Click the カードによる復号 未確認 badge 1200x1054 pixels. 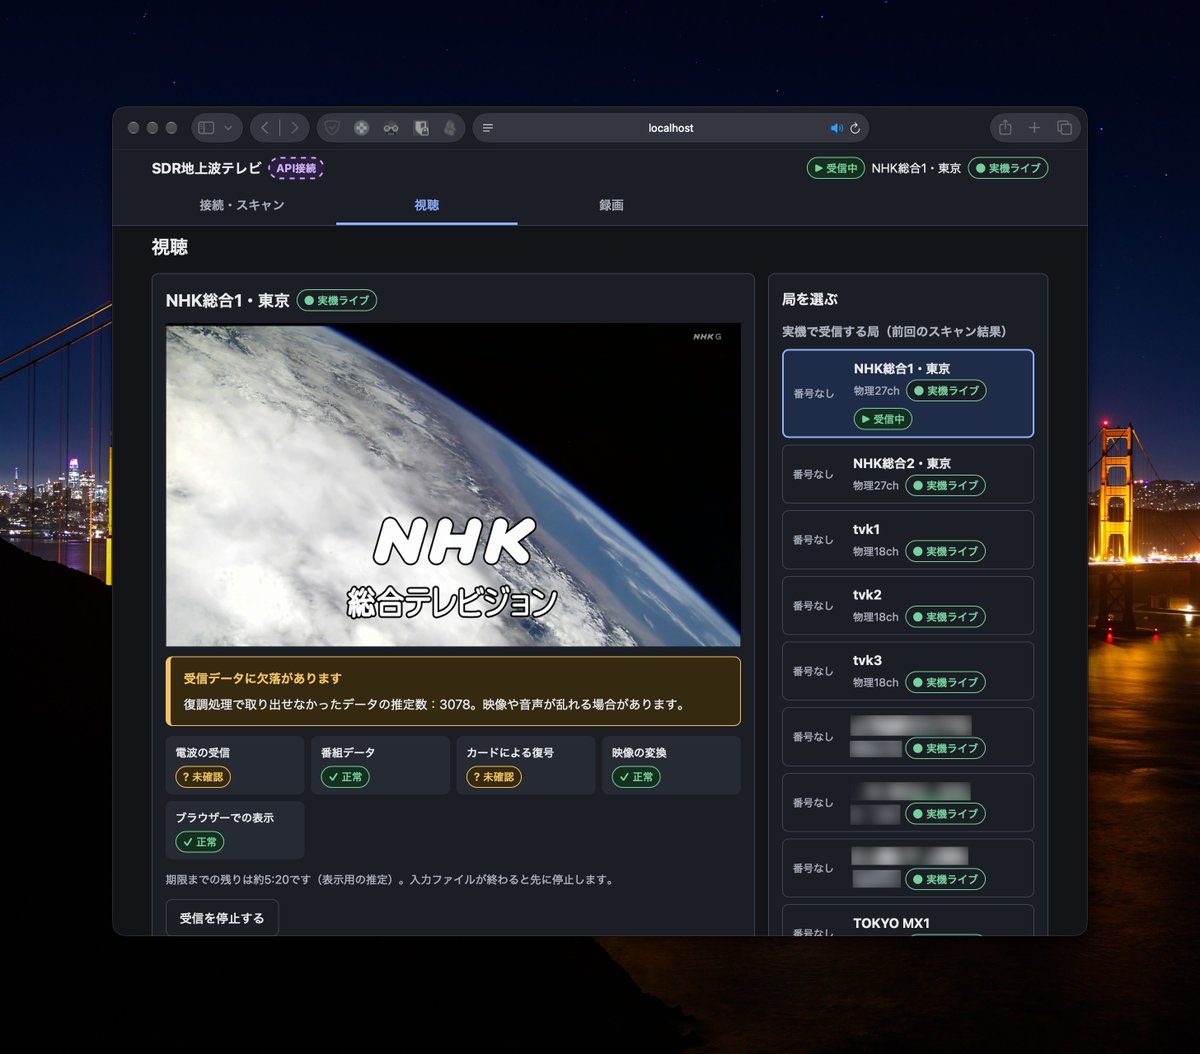click(494, 777)
